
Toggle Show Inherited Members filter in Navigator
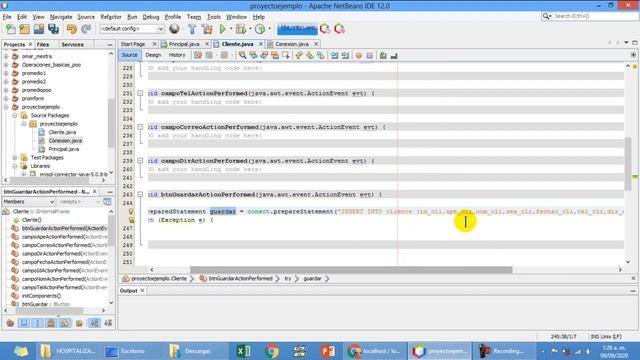tap(10, 323)
